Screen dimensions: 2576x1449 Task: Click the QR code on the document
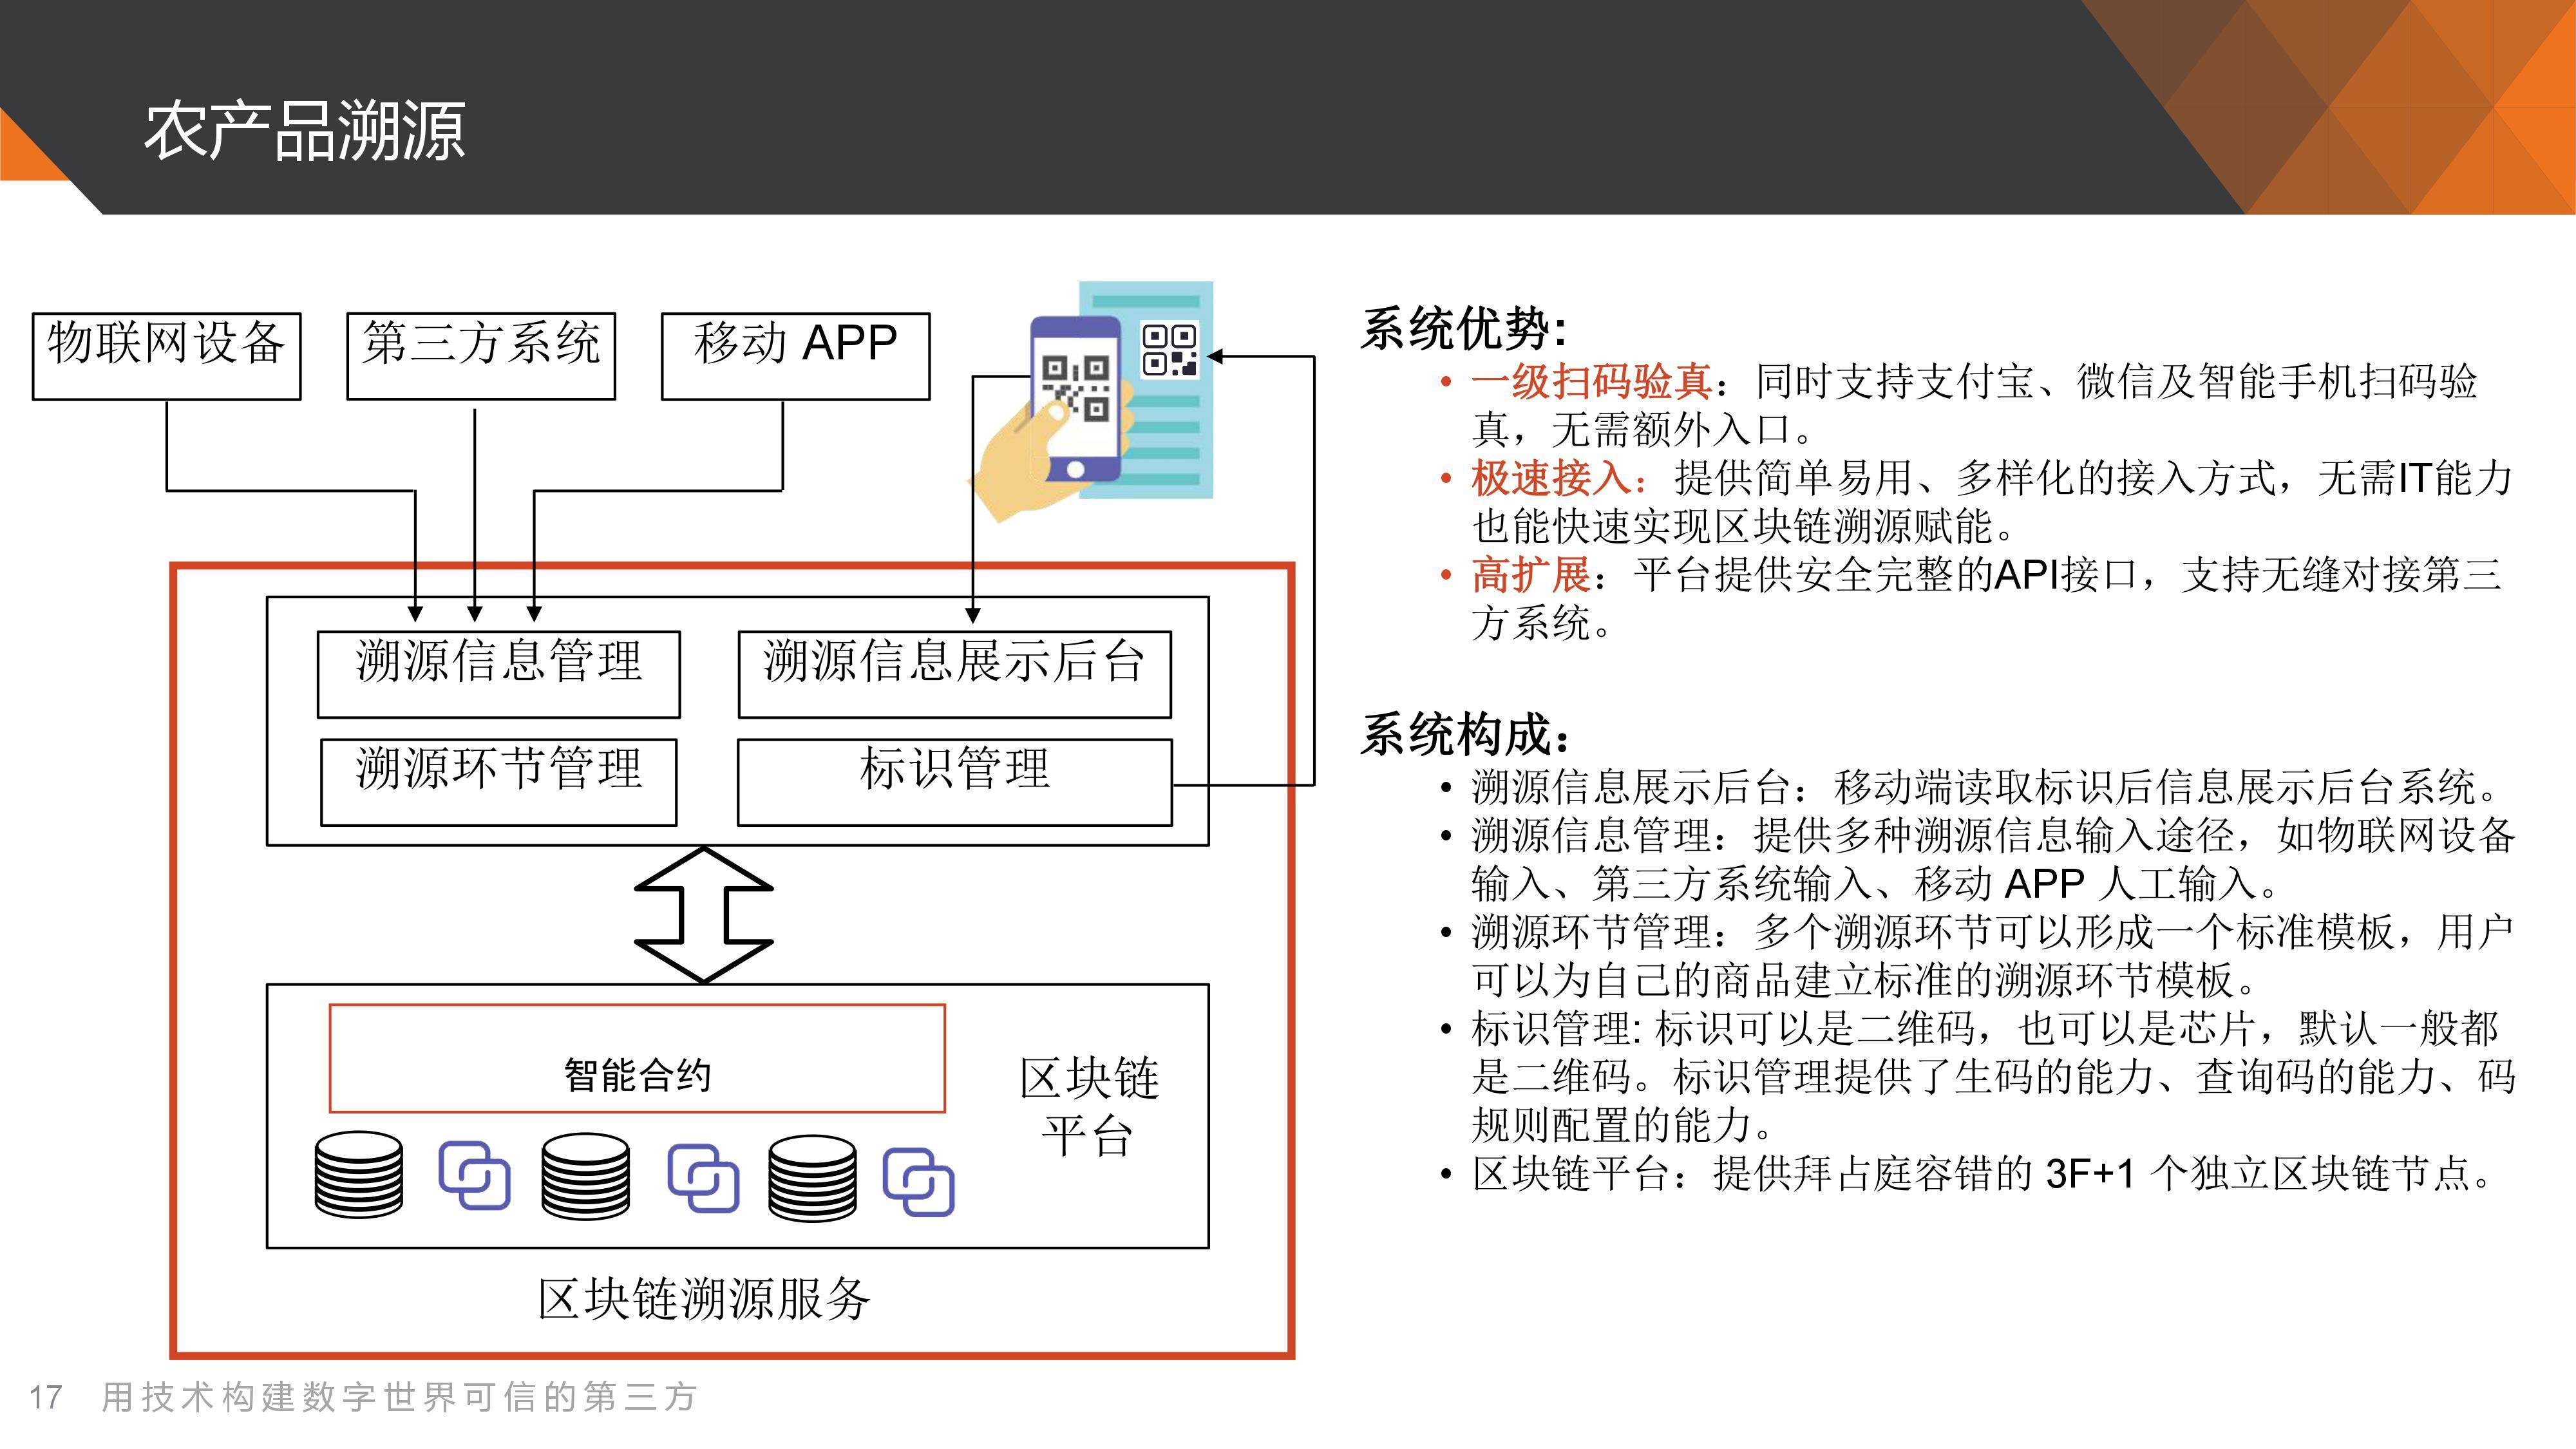click(x=1170, y=350)
